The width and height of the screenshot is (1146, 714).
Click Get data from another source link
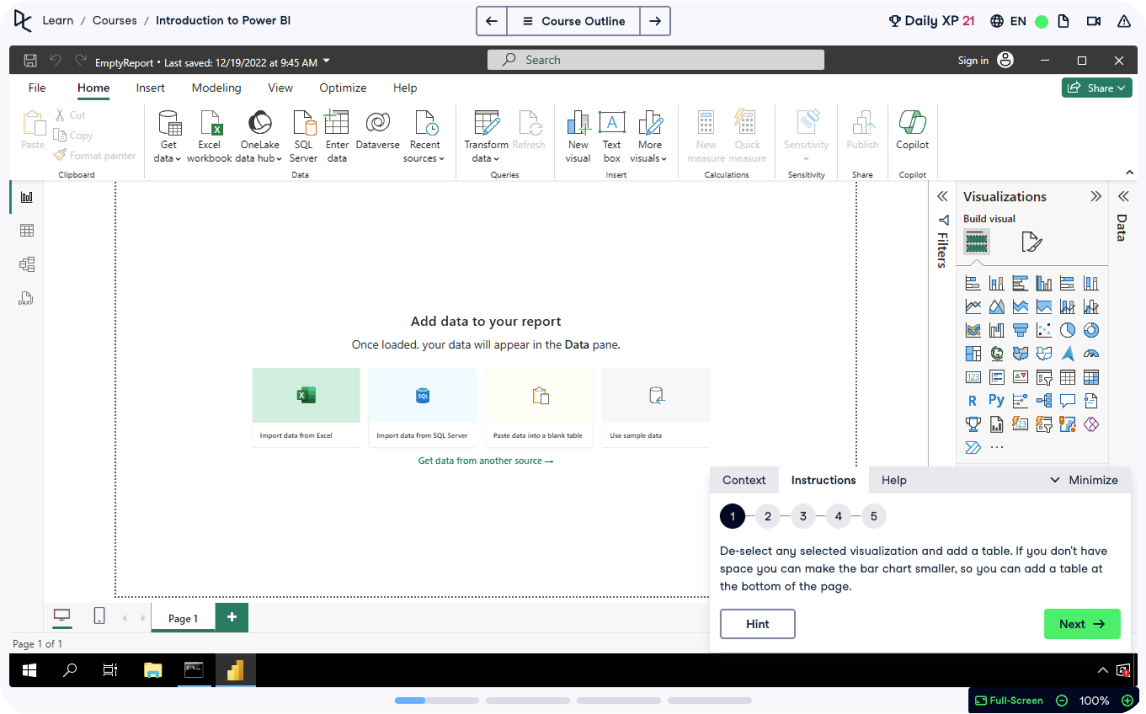point(485,461)
